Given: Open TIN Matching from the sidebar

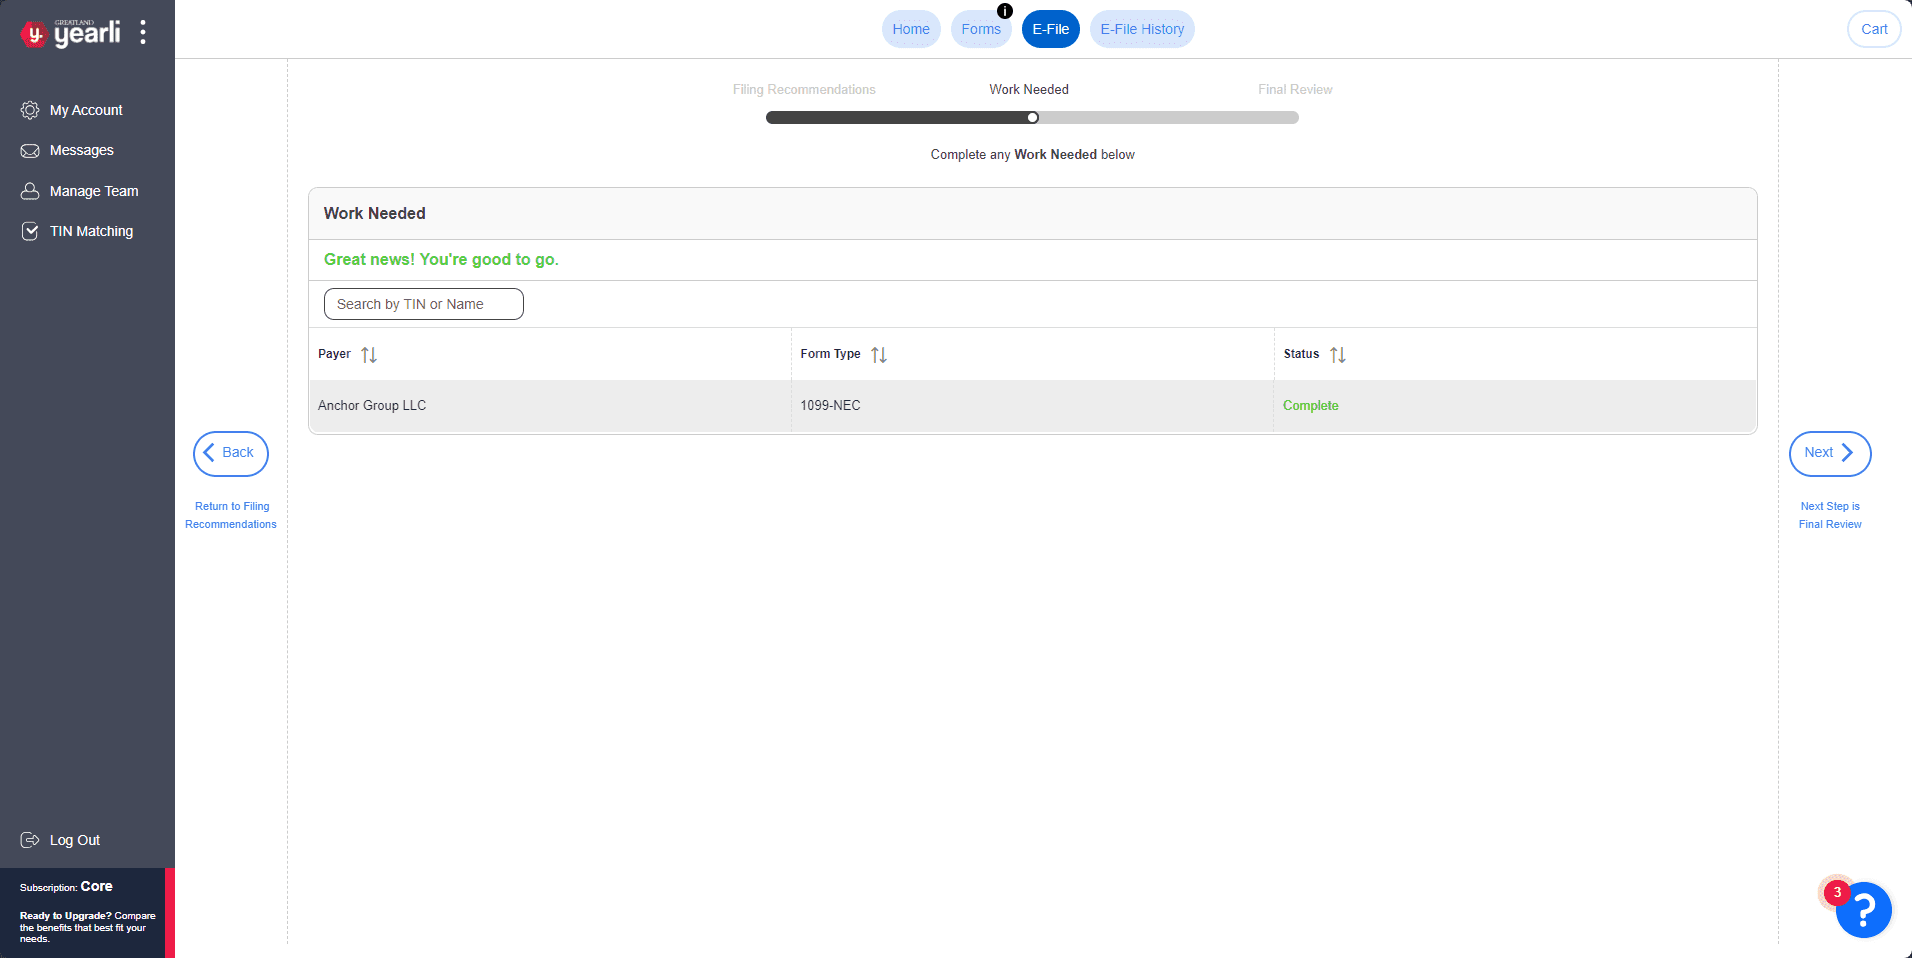Looking at the screenshot, I should click(91, 231).
